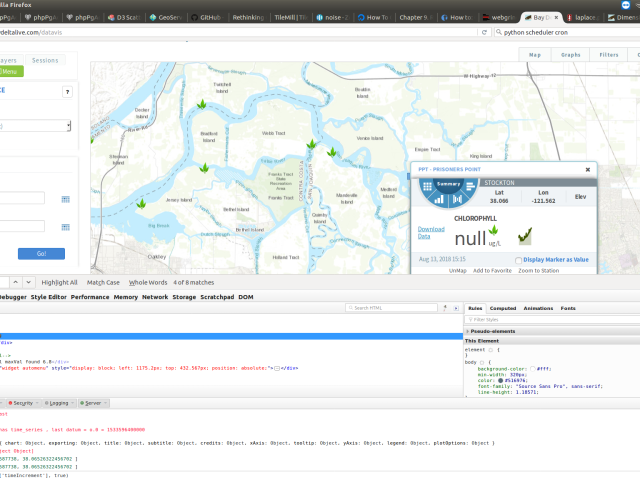Image resolution: width=640 pixels, height=480 pixels.
Task: Open the Performance devtools tab
Action: [x=90, y=297]
